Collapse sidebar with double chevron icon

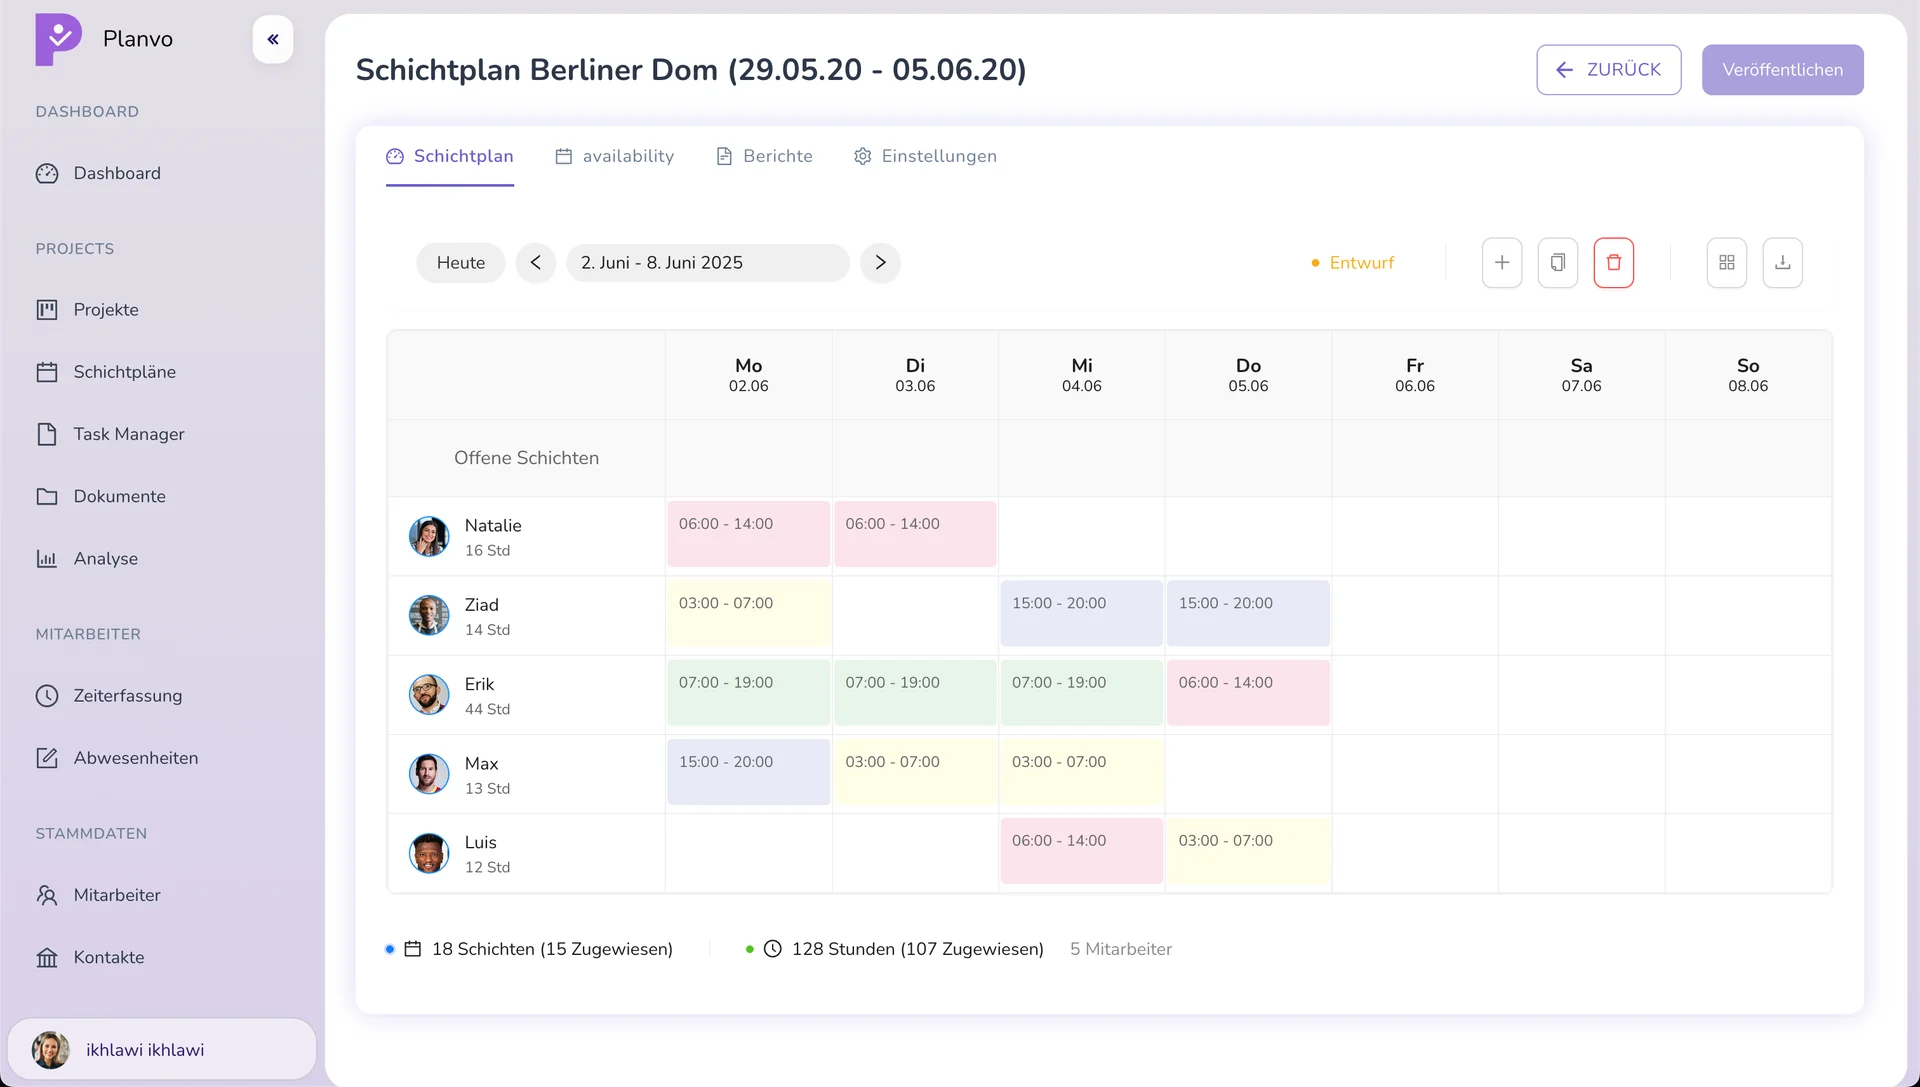(x=273, y=40)
